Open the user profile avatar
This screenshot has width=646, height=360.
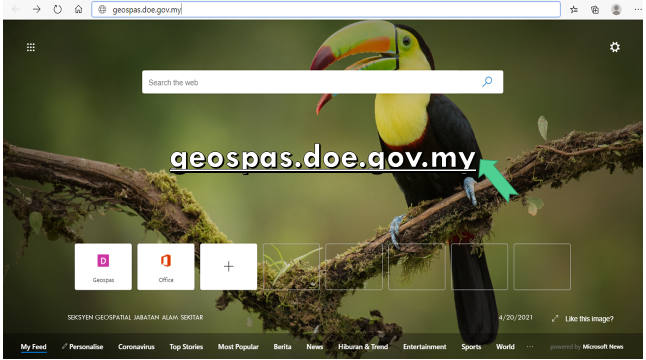point(616,9)
